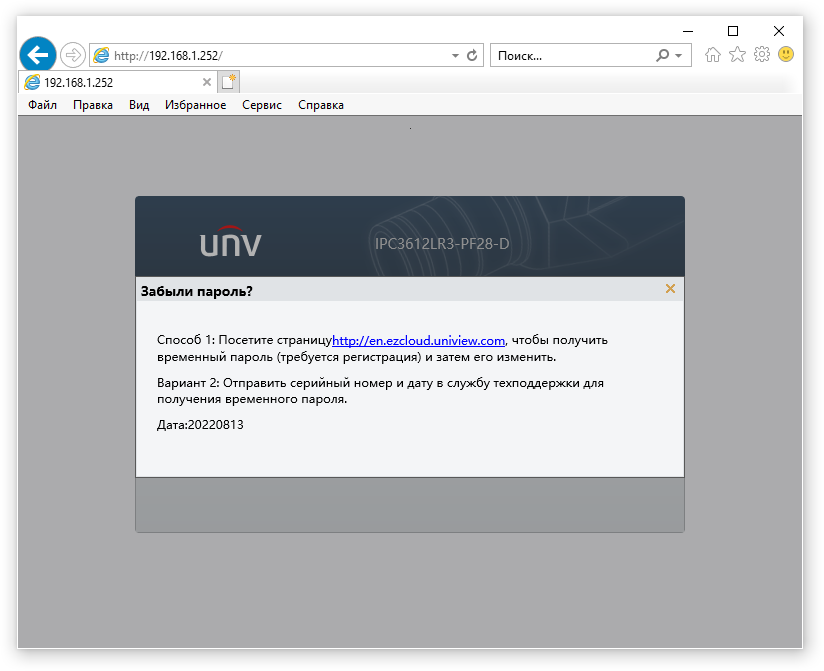Follow the en.ezcloud.uniview.com link
824x671 pixels.
pyautogui.click(x=418, y=340)
